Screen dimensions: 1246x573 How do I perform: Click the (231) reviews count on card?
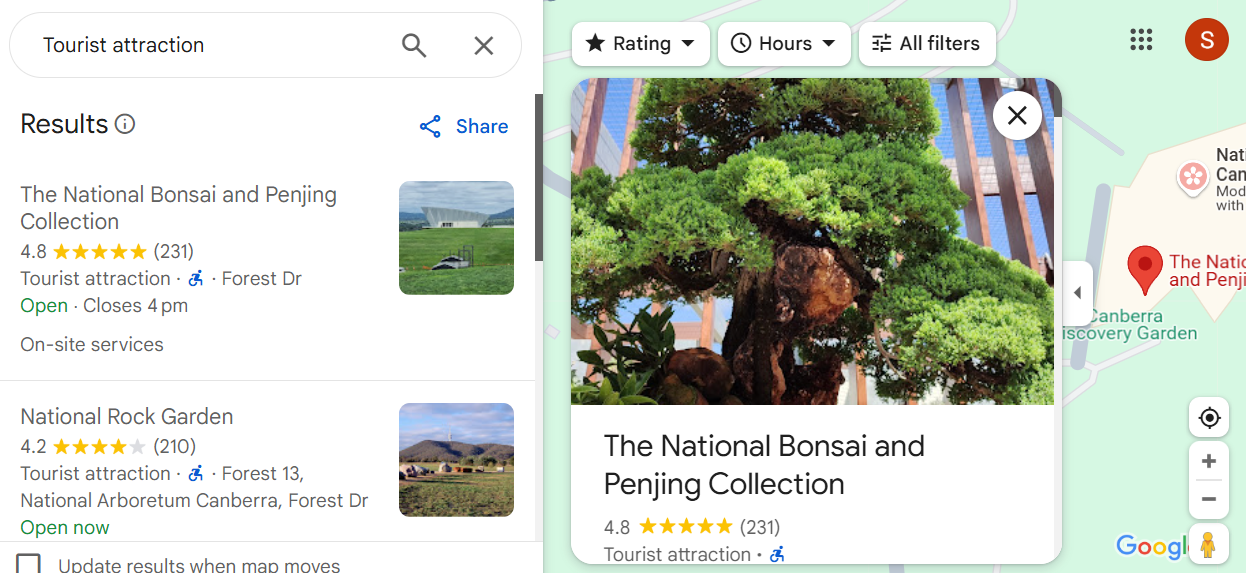tap(760, 526)
